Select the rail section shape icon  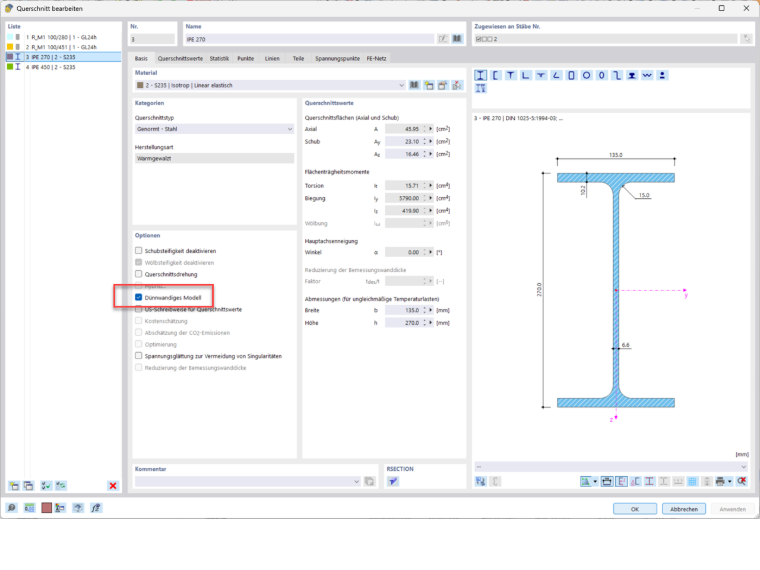pyautogui.click(x=632, y=75)
